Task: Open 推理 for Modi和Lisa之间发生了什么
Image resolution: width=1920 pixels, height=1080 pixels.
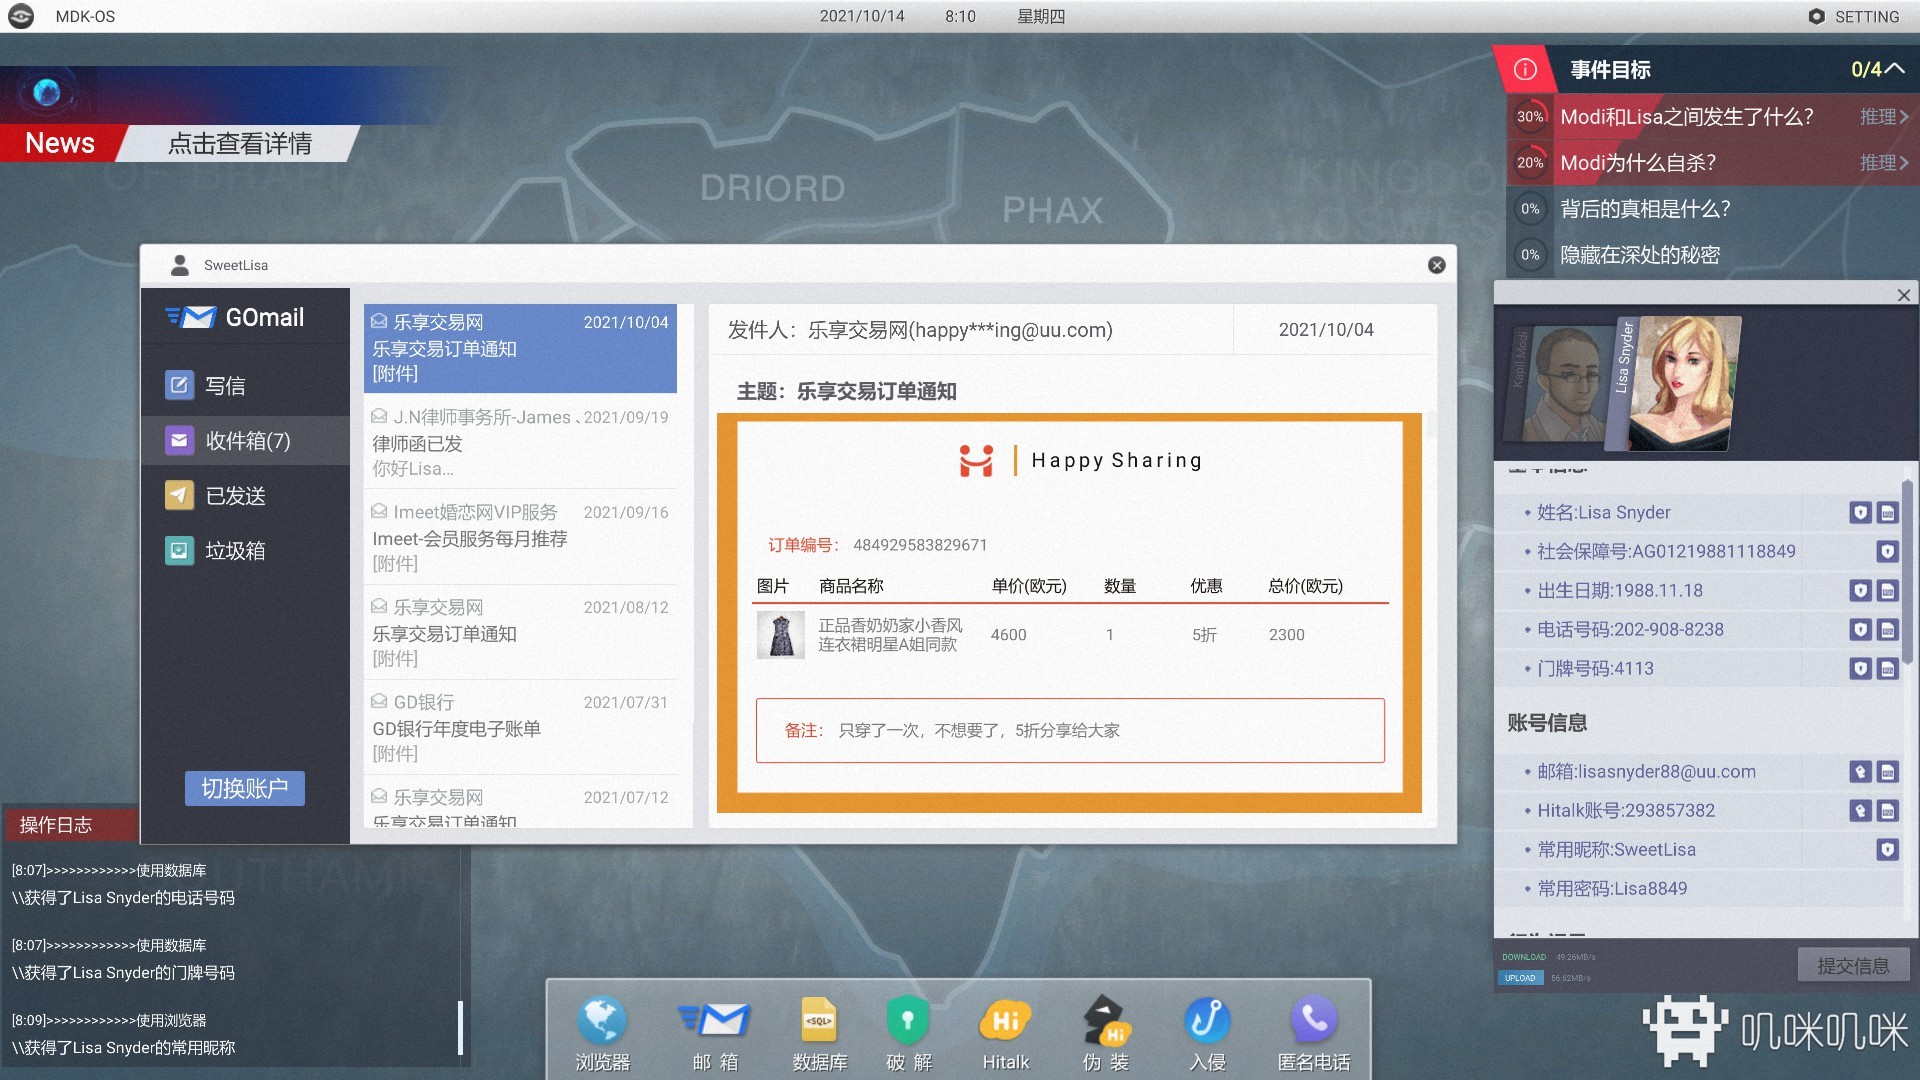Action: (x=1884, y=117)
